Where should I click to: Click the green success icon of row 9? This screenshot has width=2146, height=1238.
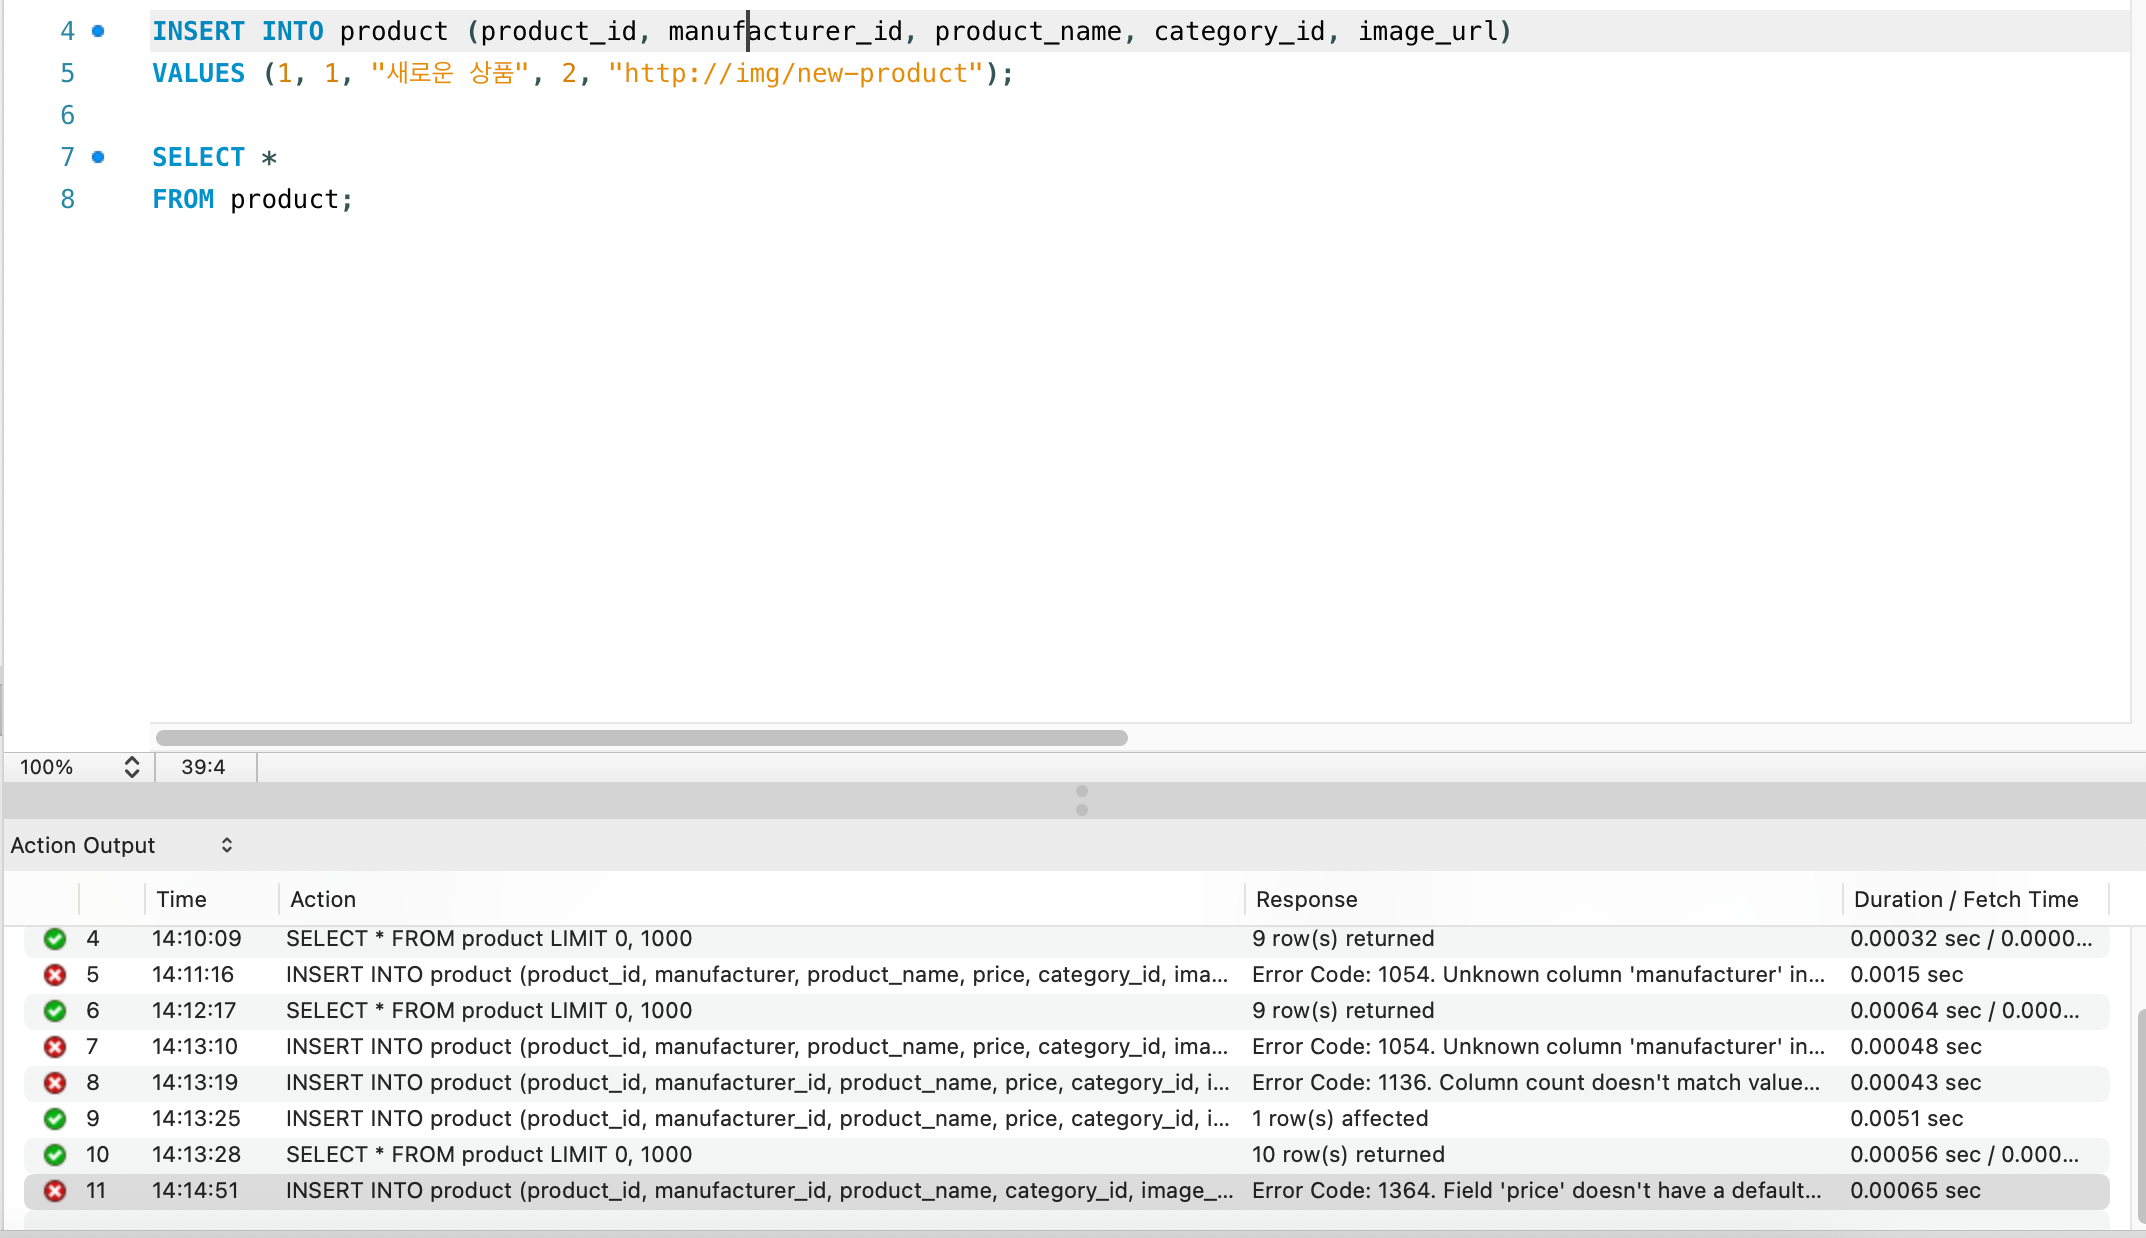point(55,1118)
